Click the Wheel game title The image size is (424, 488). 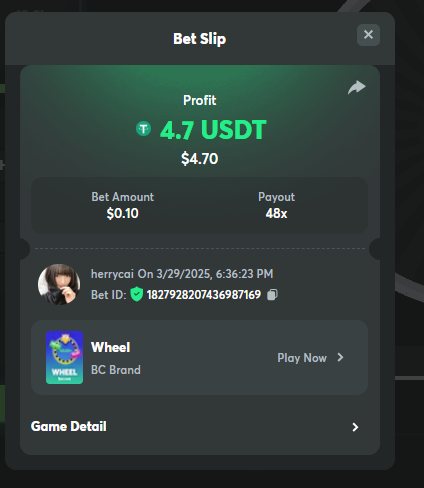pyautogui.click(x=111, y=347)
